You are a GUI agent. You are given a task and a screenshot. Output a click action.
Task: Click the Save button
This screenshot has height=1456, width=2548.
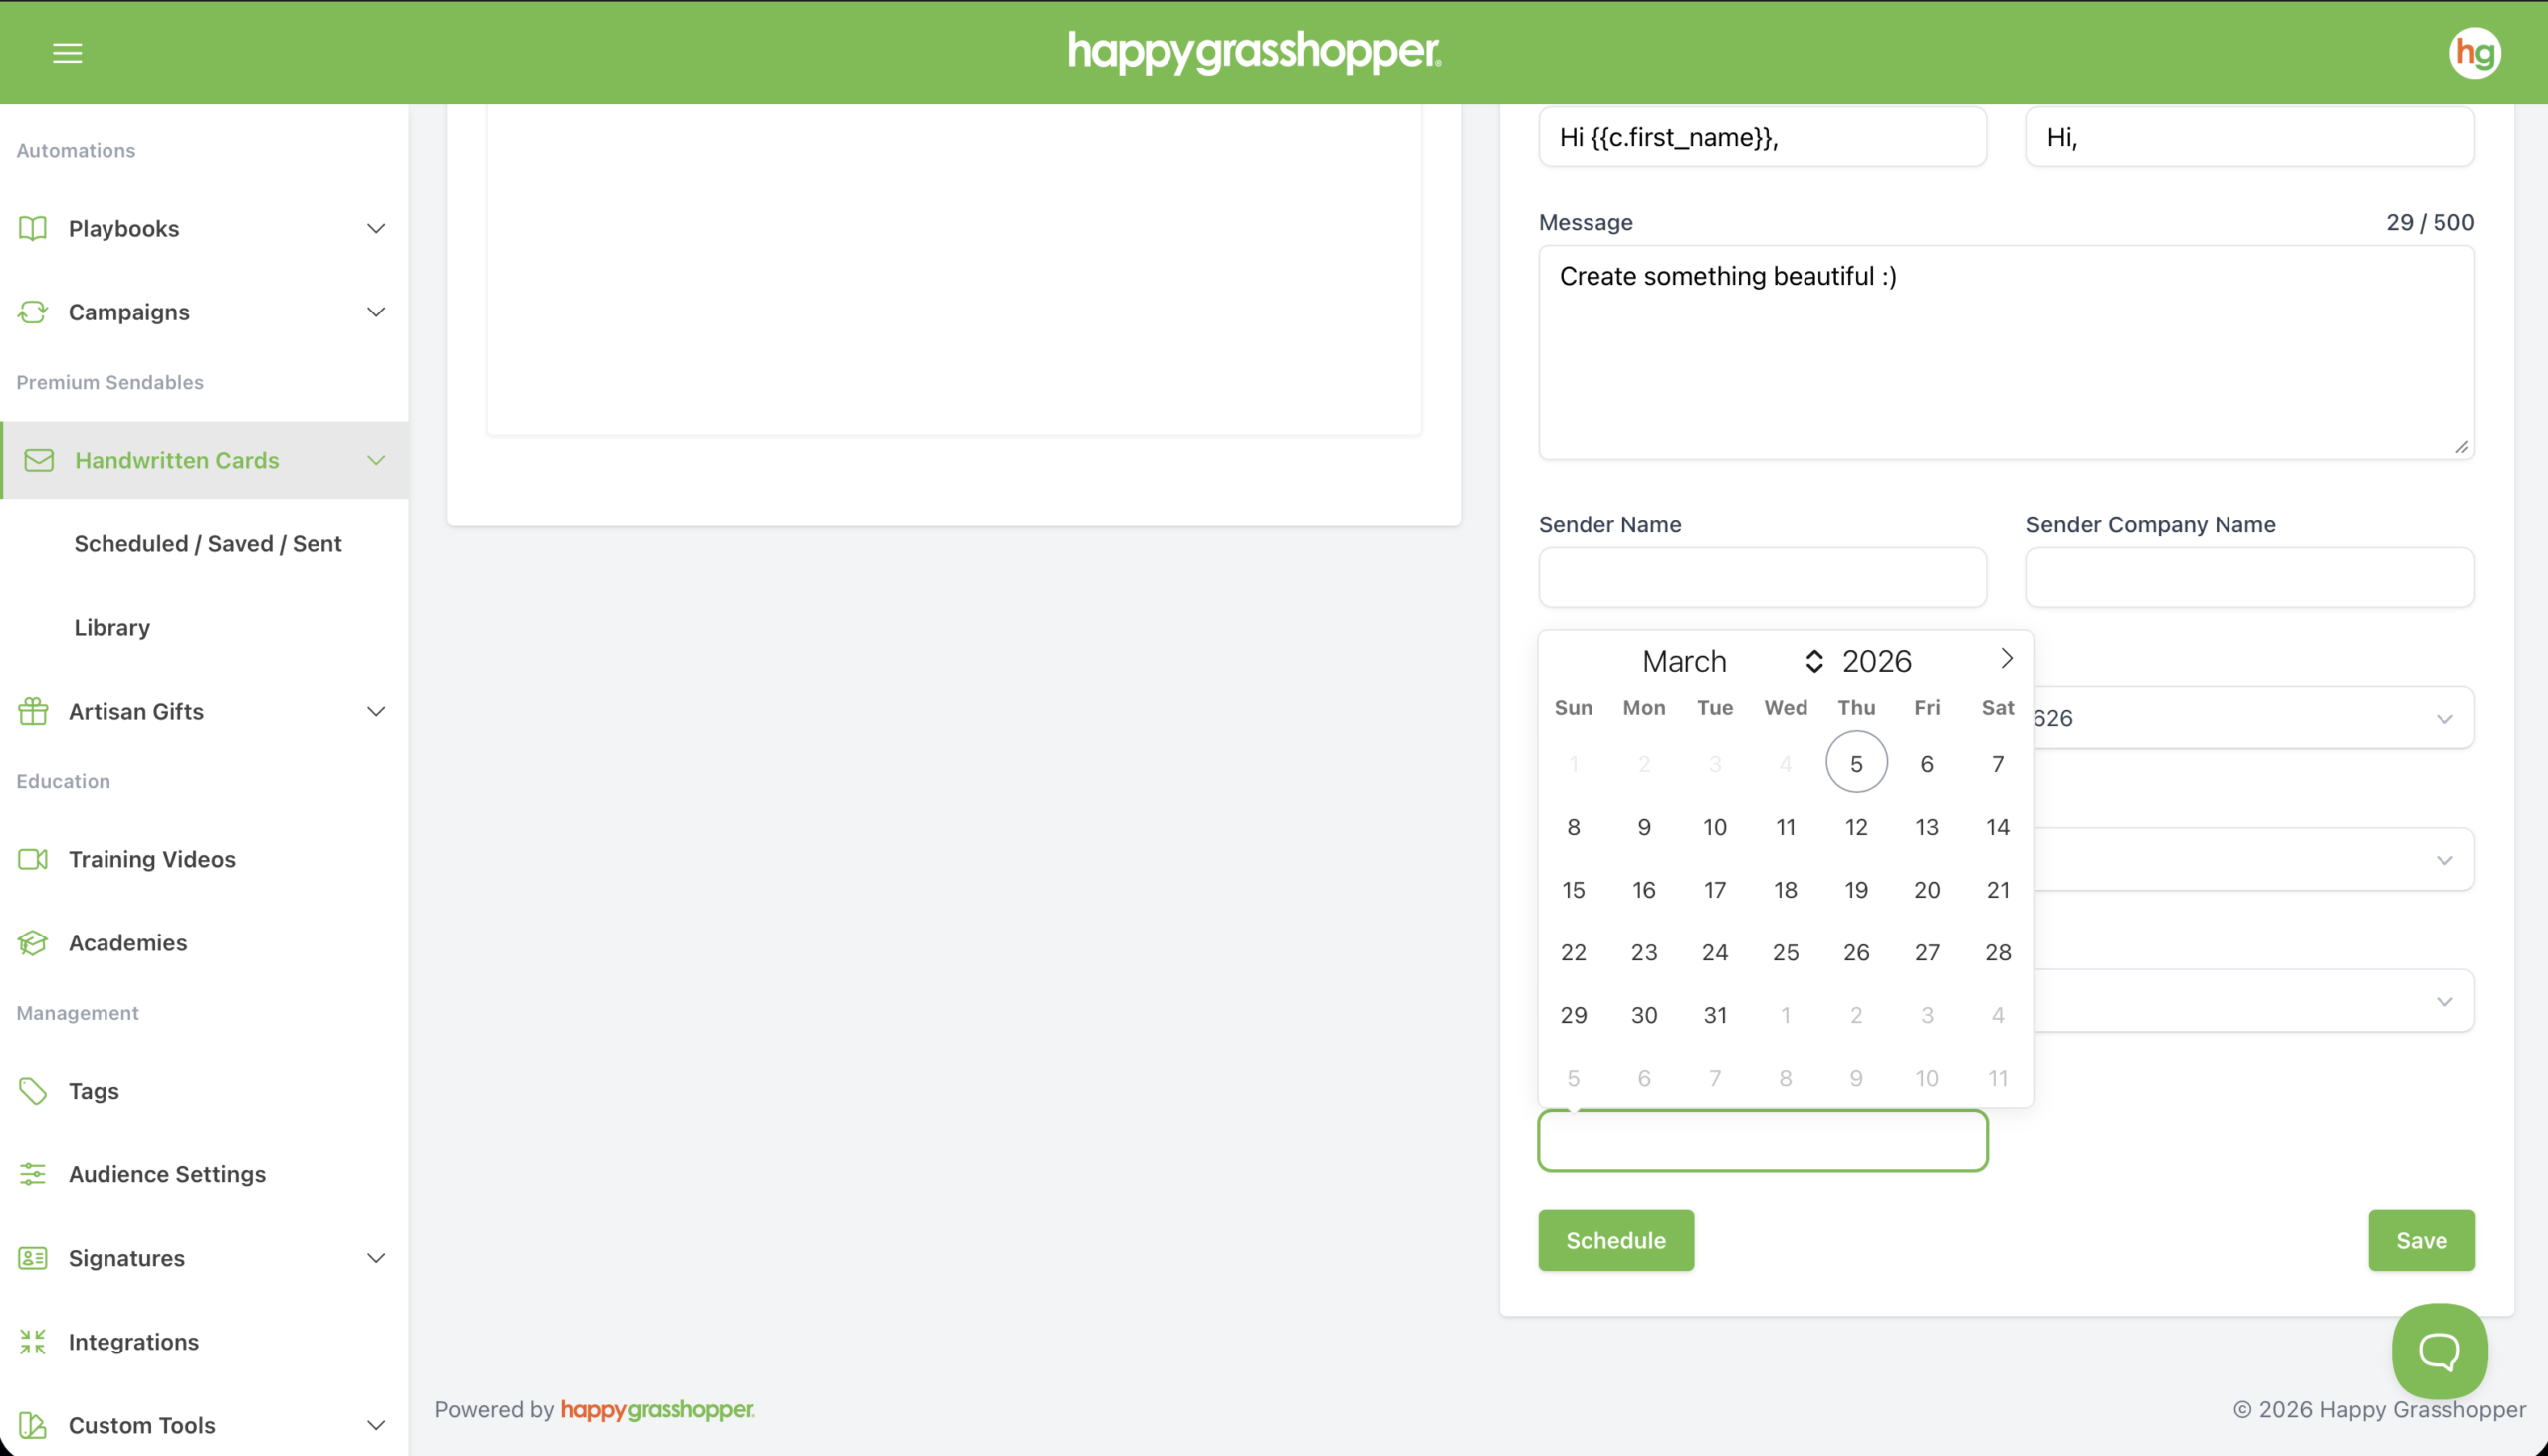[2420, 1240]
